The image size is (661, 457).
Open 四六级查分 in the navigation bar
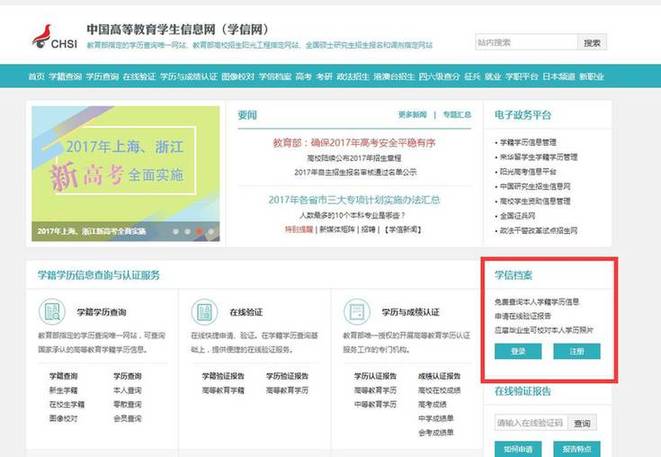point(439,76)
